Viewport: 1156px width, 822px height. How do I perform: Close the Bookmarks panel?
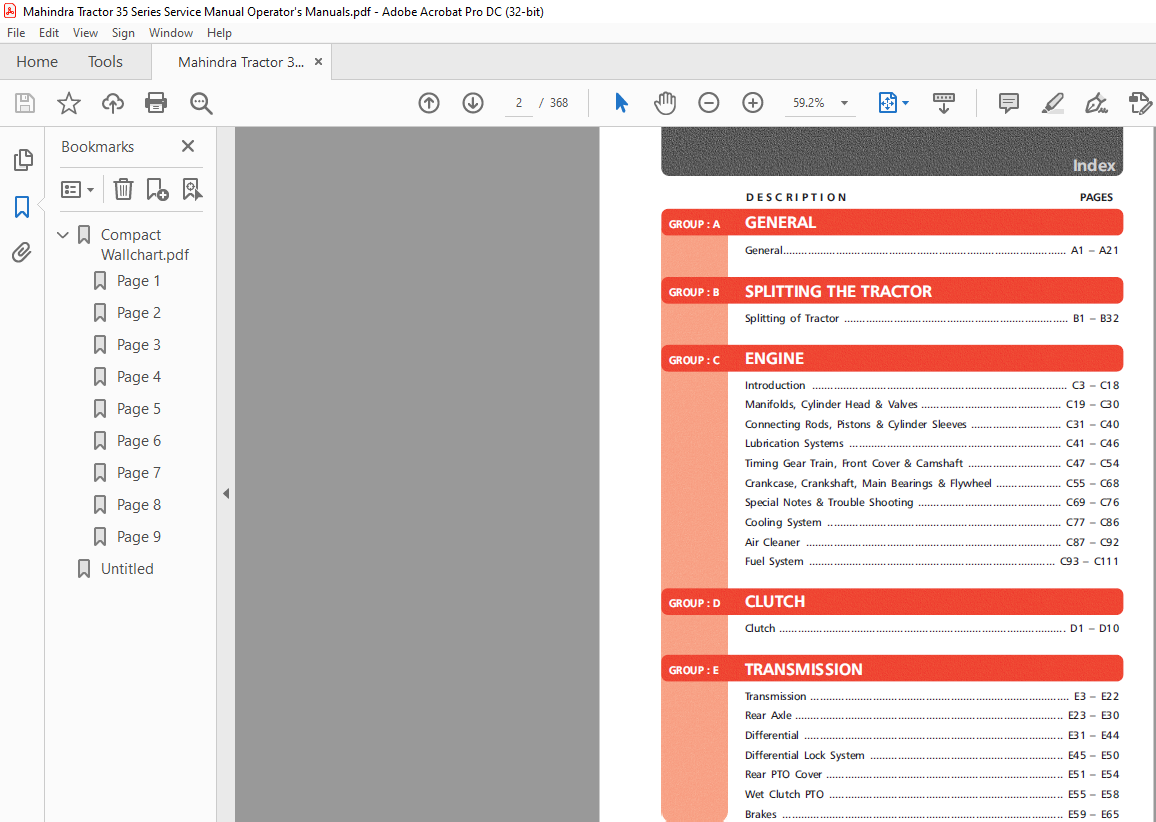click(x=188, y=146)
